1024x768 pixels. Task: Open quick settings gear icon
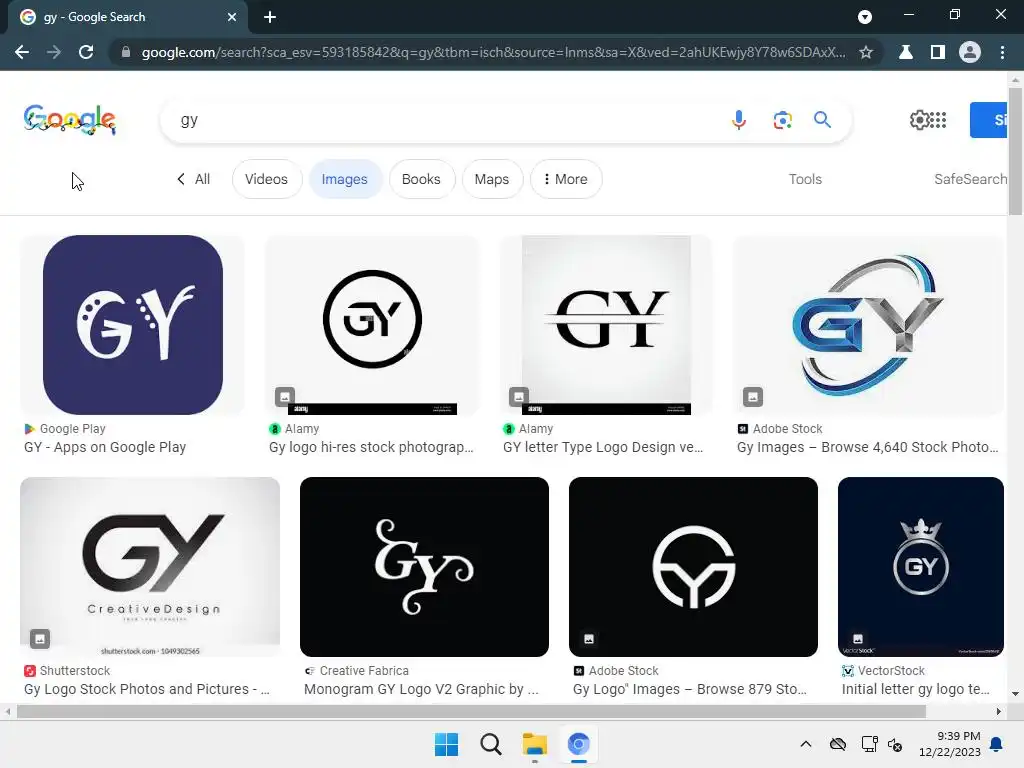click(x=919, y=120)
